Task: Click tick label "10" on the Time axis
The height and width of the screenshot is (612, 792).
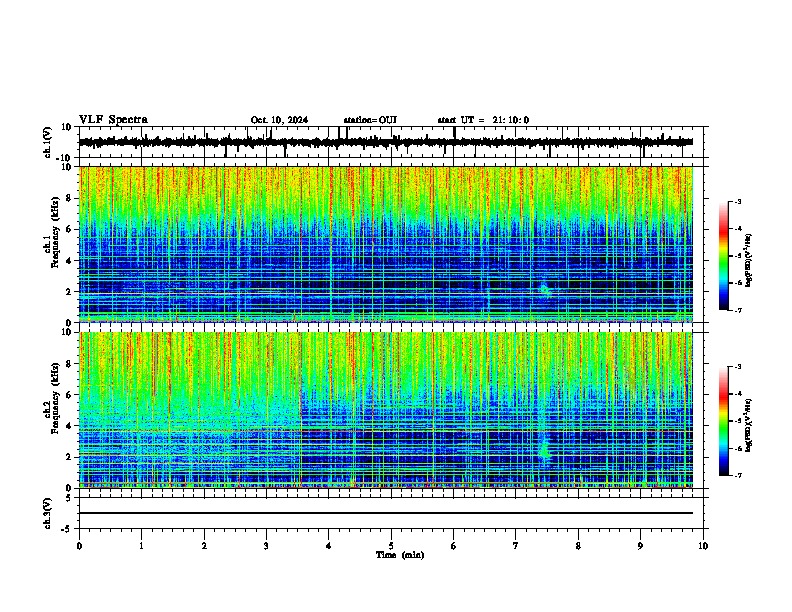Action: (703, 546)
